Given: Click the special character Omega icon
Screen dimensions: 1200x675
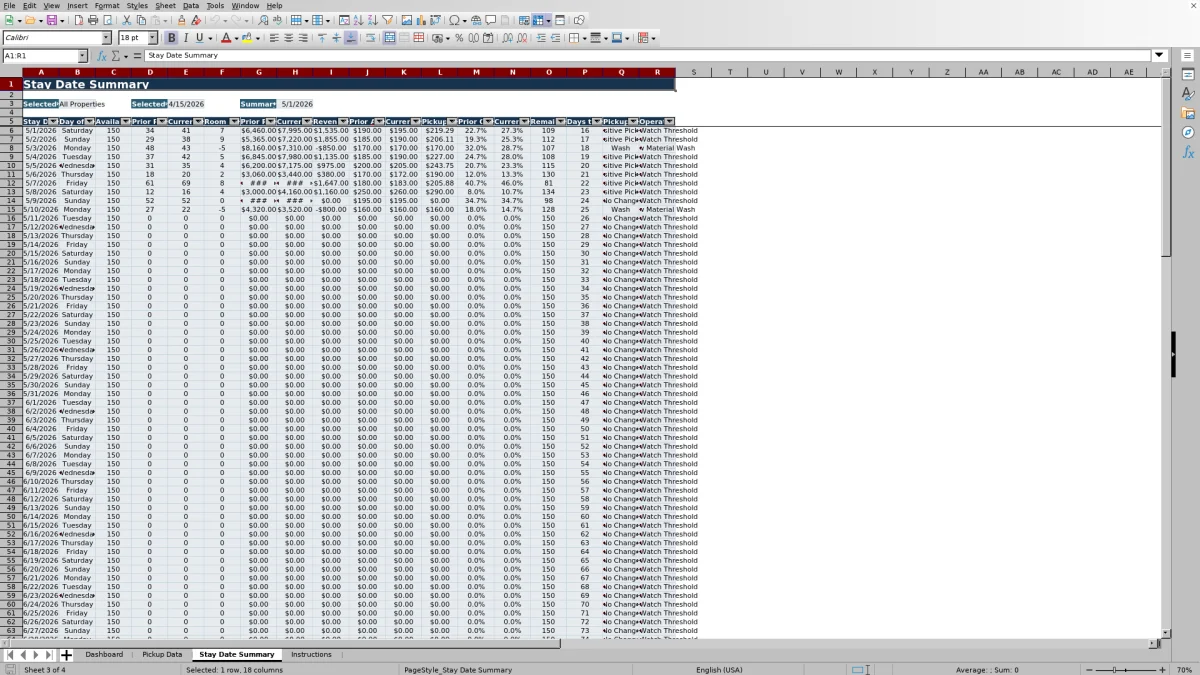Looking at the screenshot, I should [x=455, y=20].
